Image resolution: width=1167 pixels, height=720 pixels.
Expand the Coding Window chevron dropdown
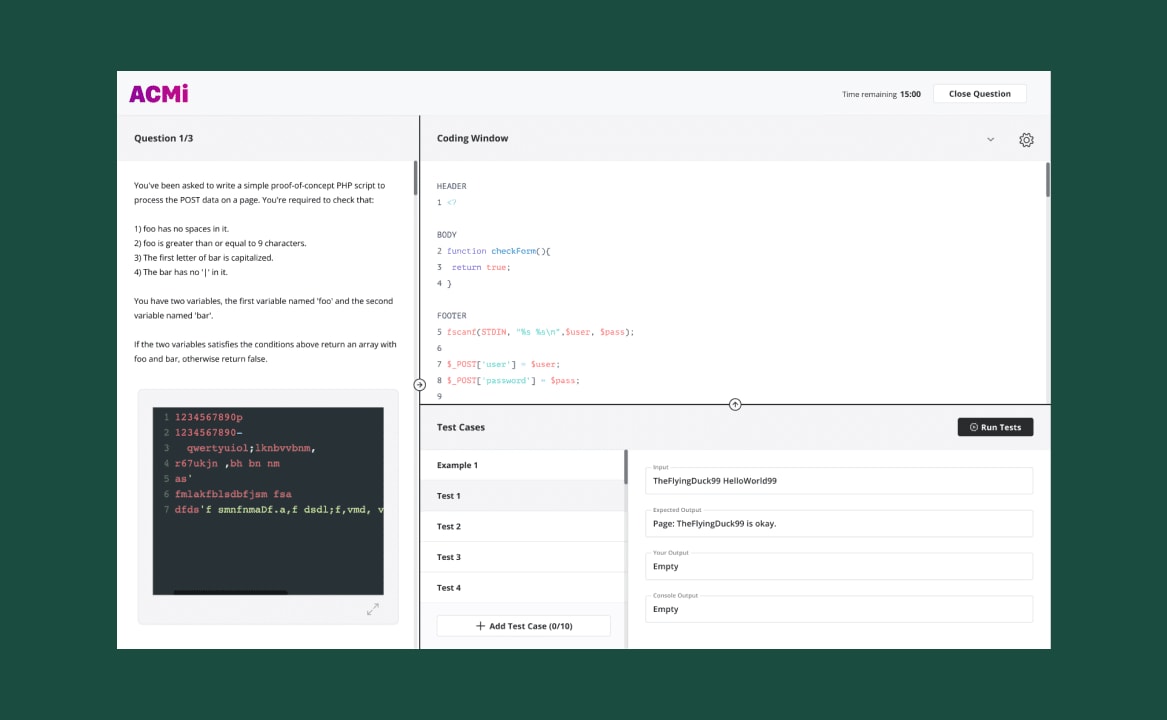point(991,139)
